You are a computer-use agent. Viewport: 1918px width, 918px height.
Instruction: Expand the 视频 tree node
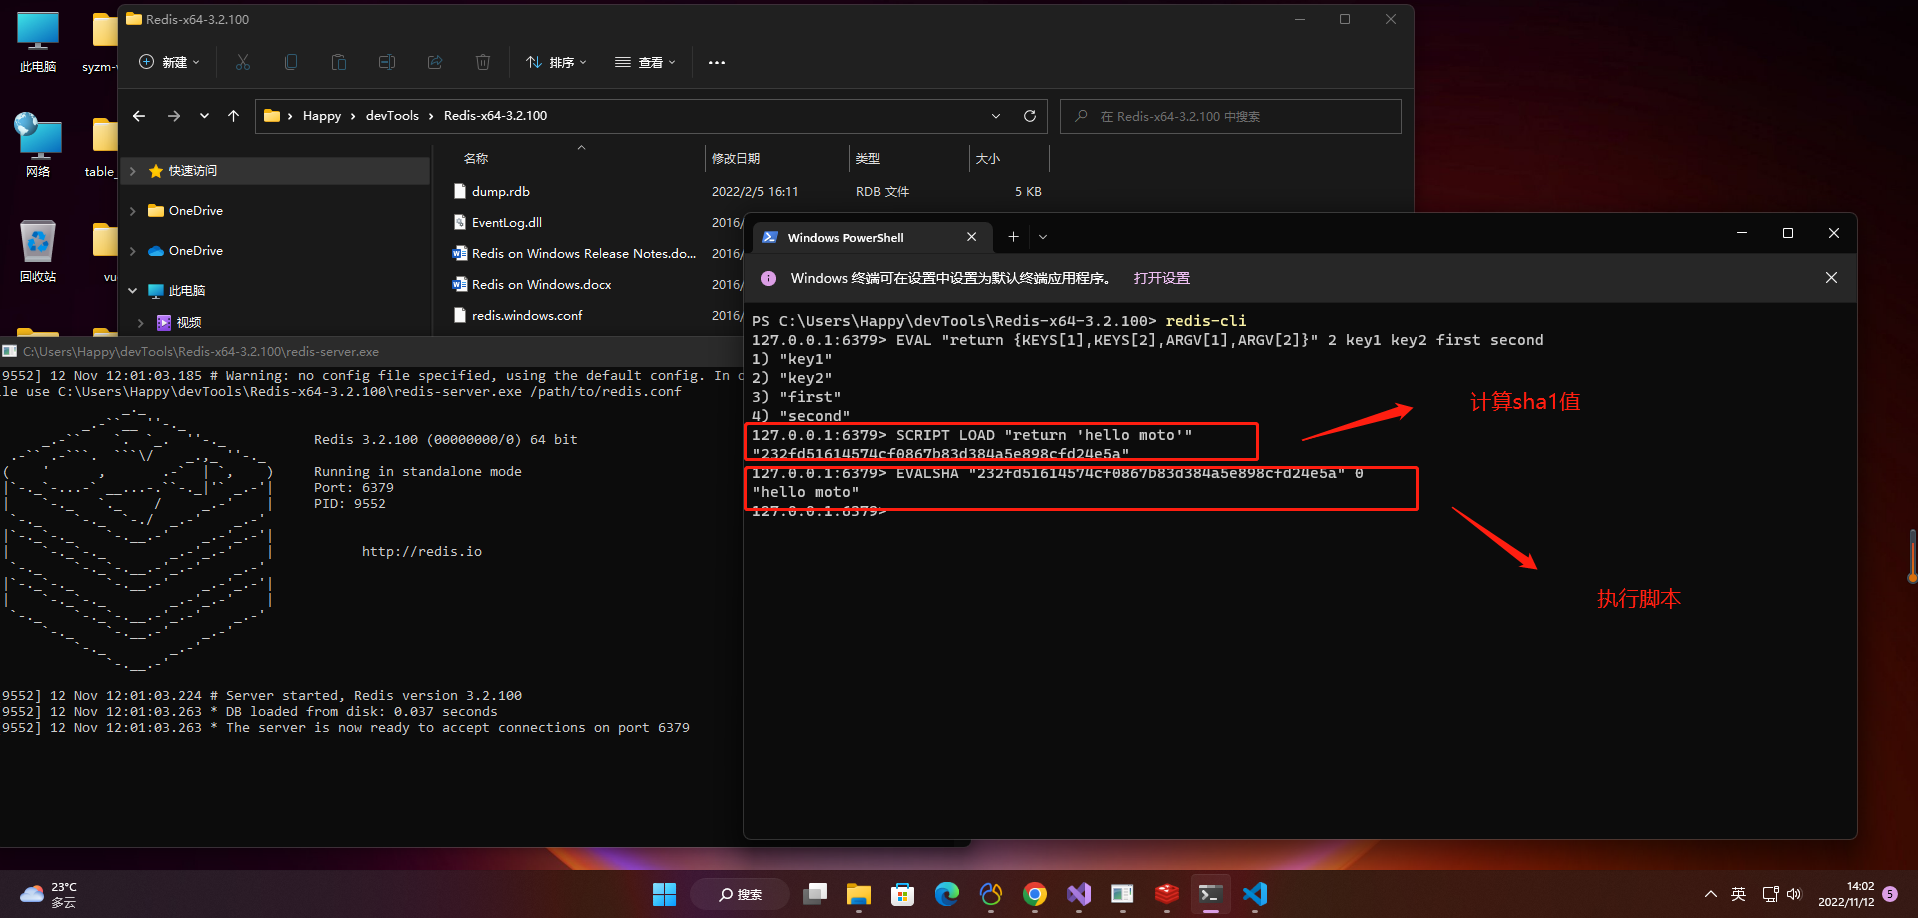click(x=140, y=322)
